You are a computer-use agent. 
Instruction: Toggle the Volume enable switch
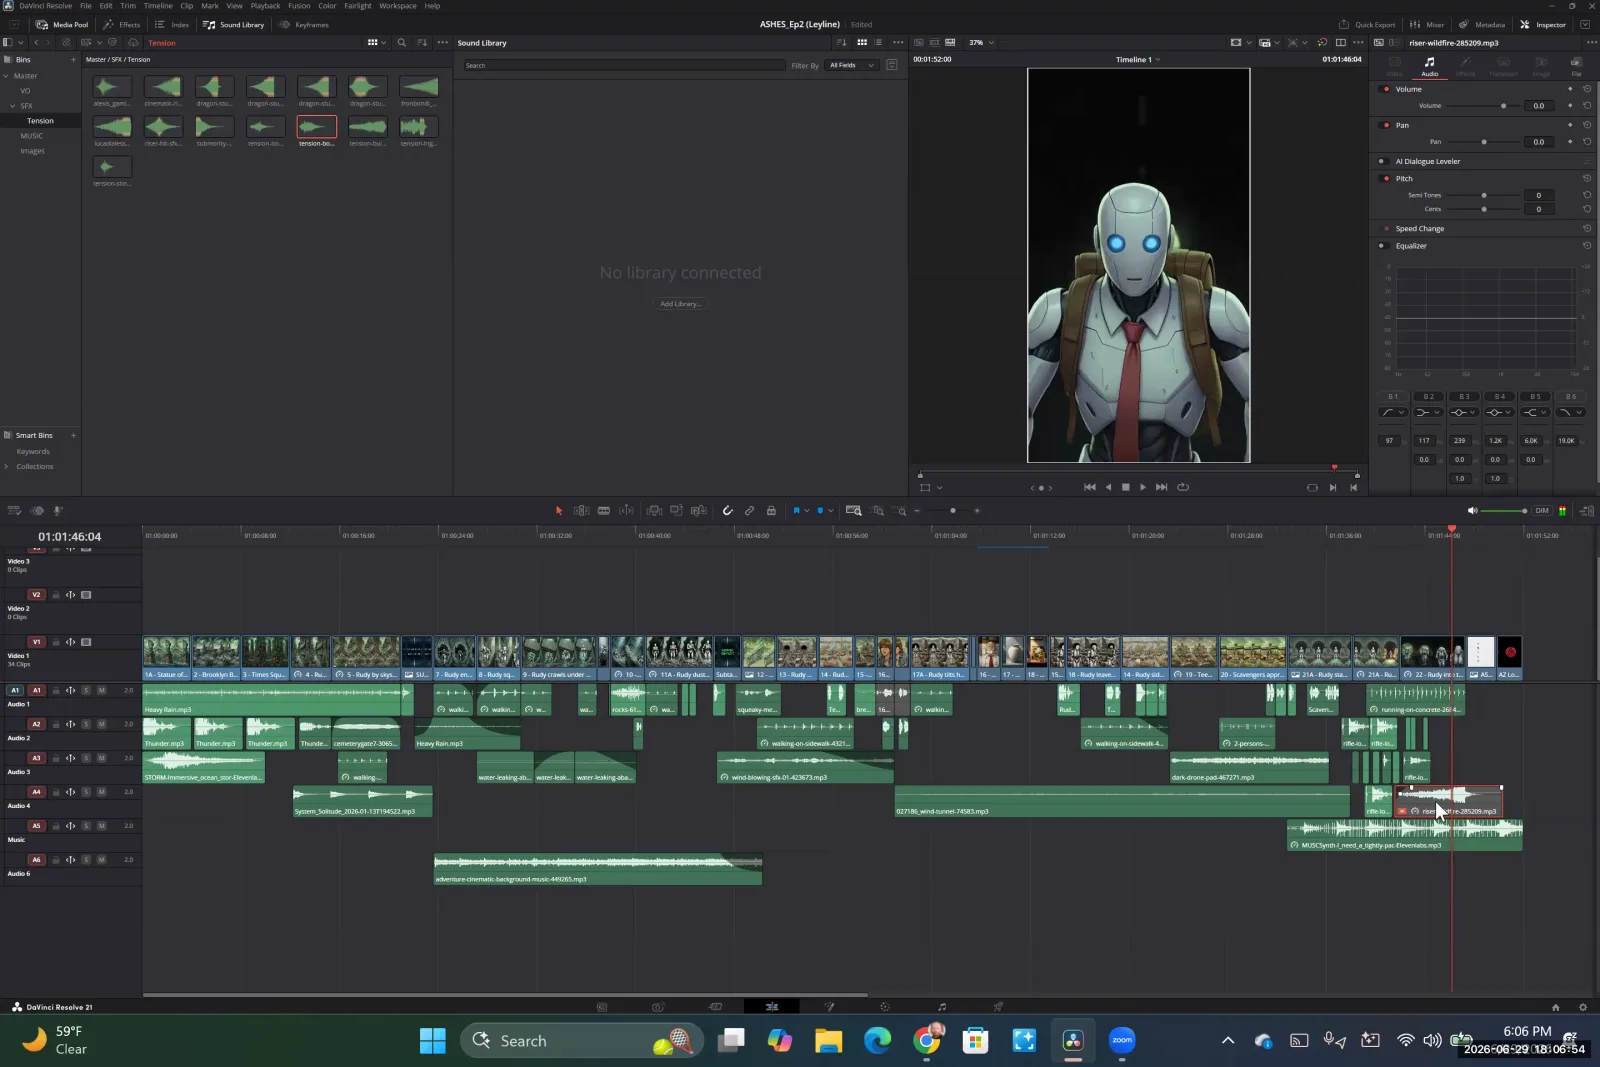pyautogui.click(x=1386, y=89)
